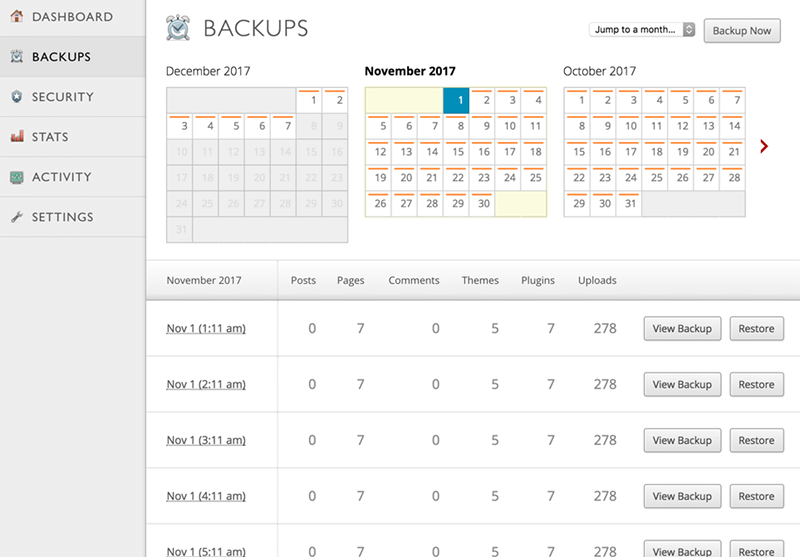Click the Stats bar chart icon
Screen dimensions: 800x557
pyautogui.click(x=17, y=136)
